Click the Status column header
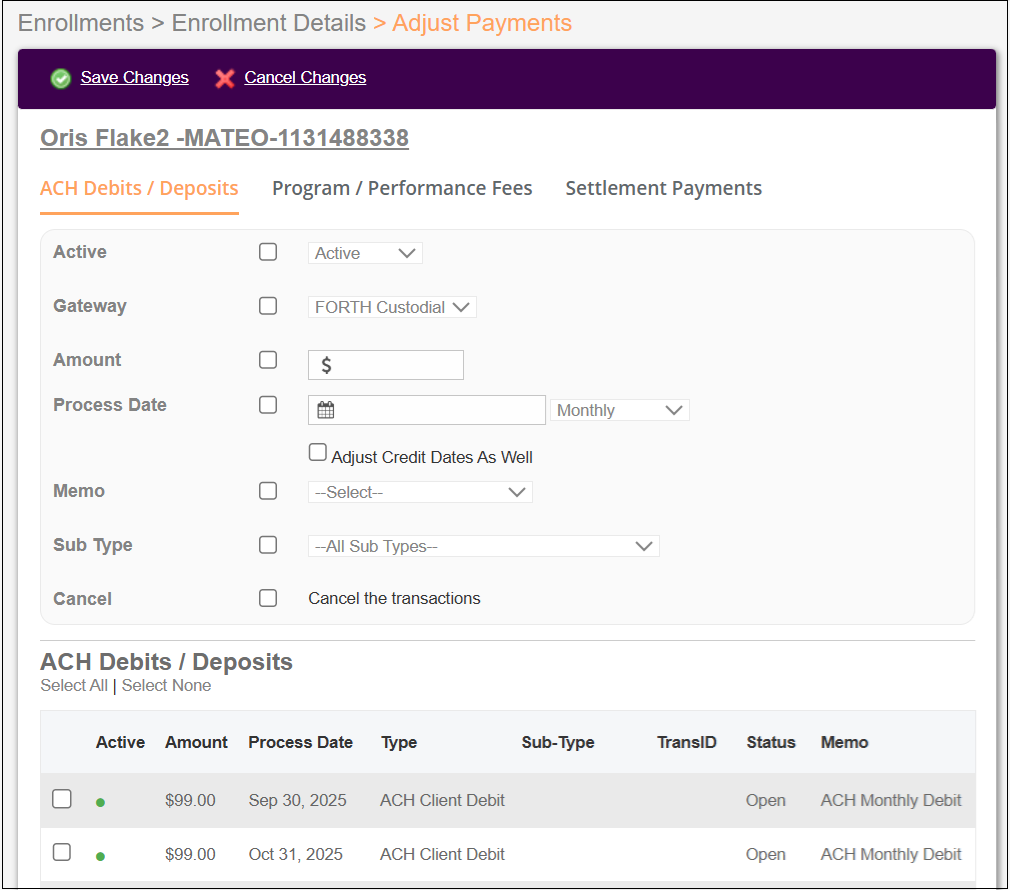Screen dimensions: 1010x890 tap(771, 743)
